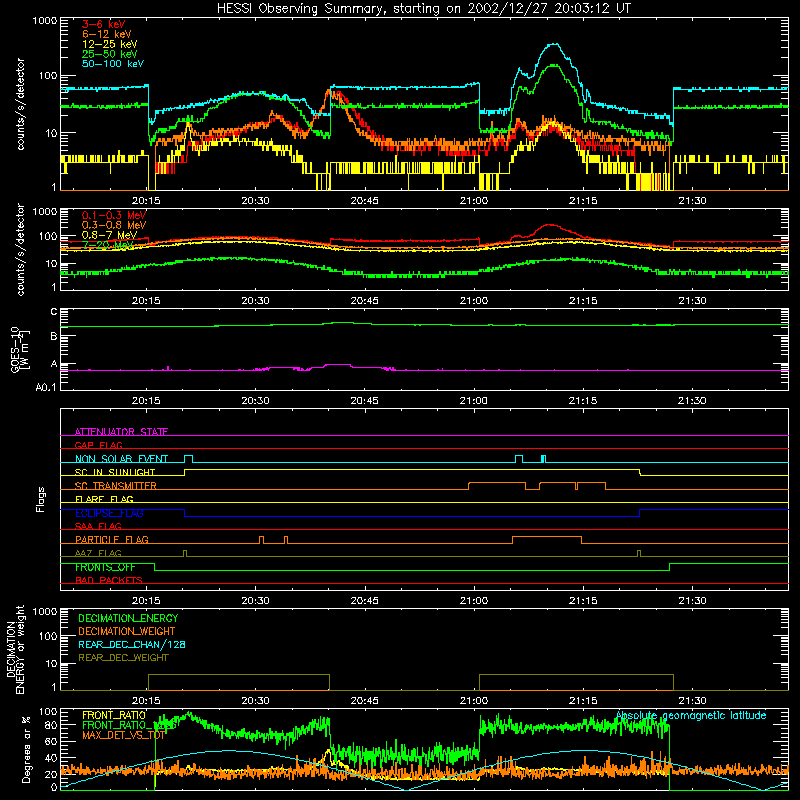
Task: Click the REAR_DEC_CHAN/128 legend entry
Action: (132, 644)
